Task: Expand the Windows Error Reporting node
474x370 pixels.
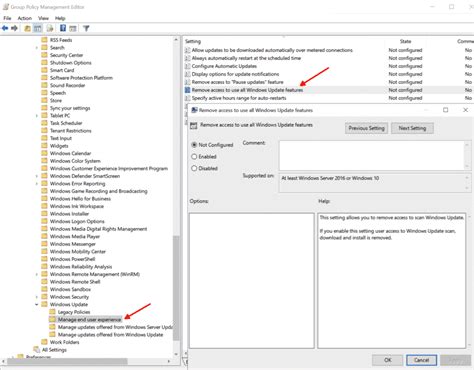Action: pos(37,184)
